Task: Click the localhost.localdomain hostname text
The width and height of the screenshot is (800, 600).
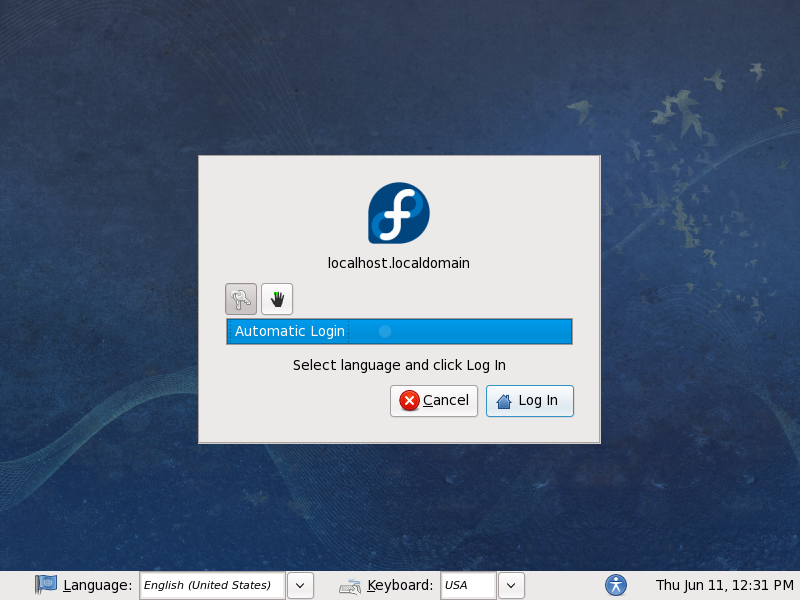Action: click(399, 263)
